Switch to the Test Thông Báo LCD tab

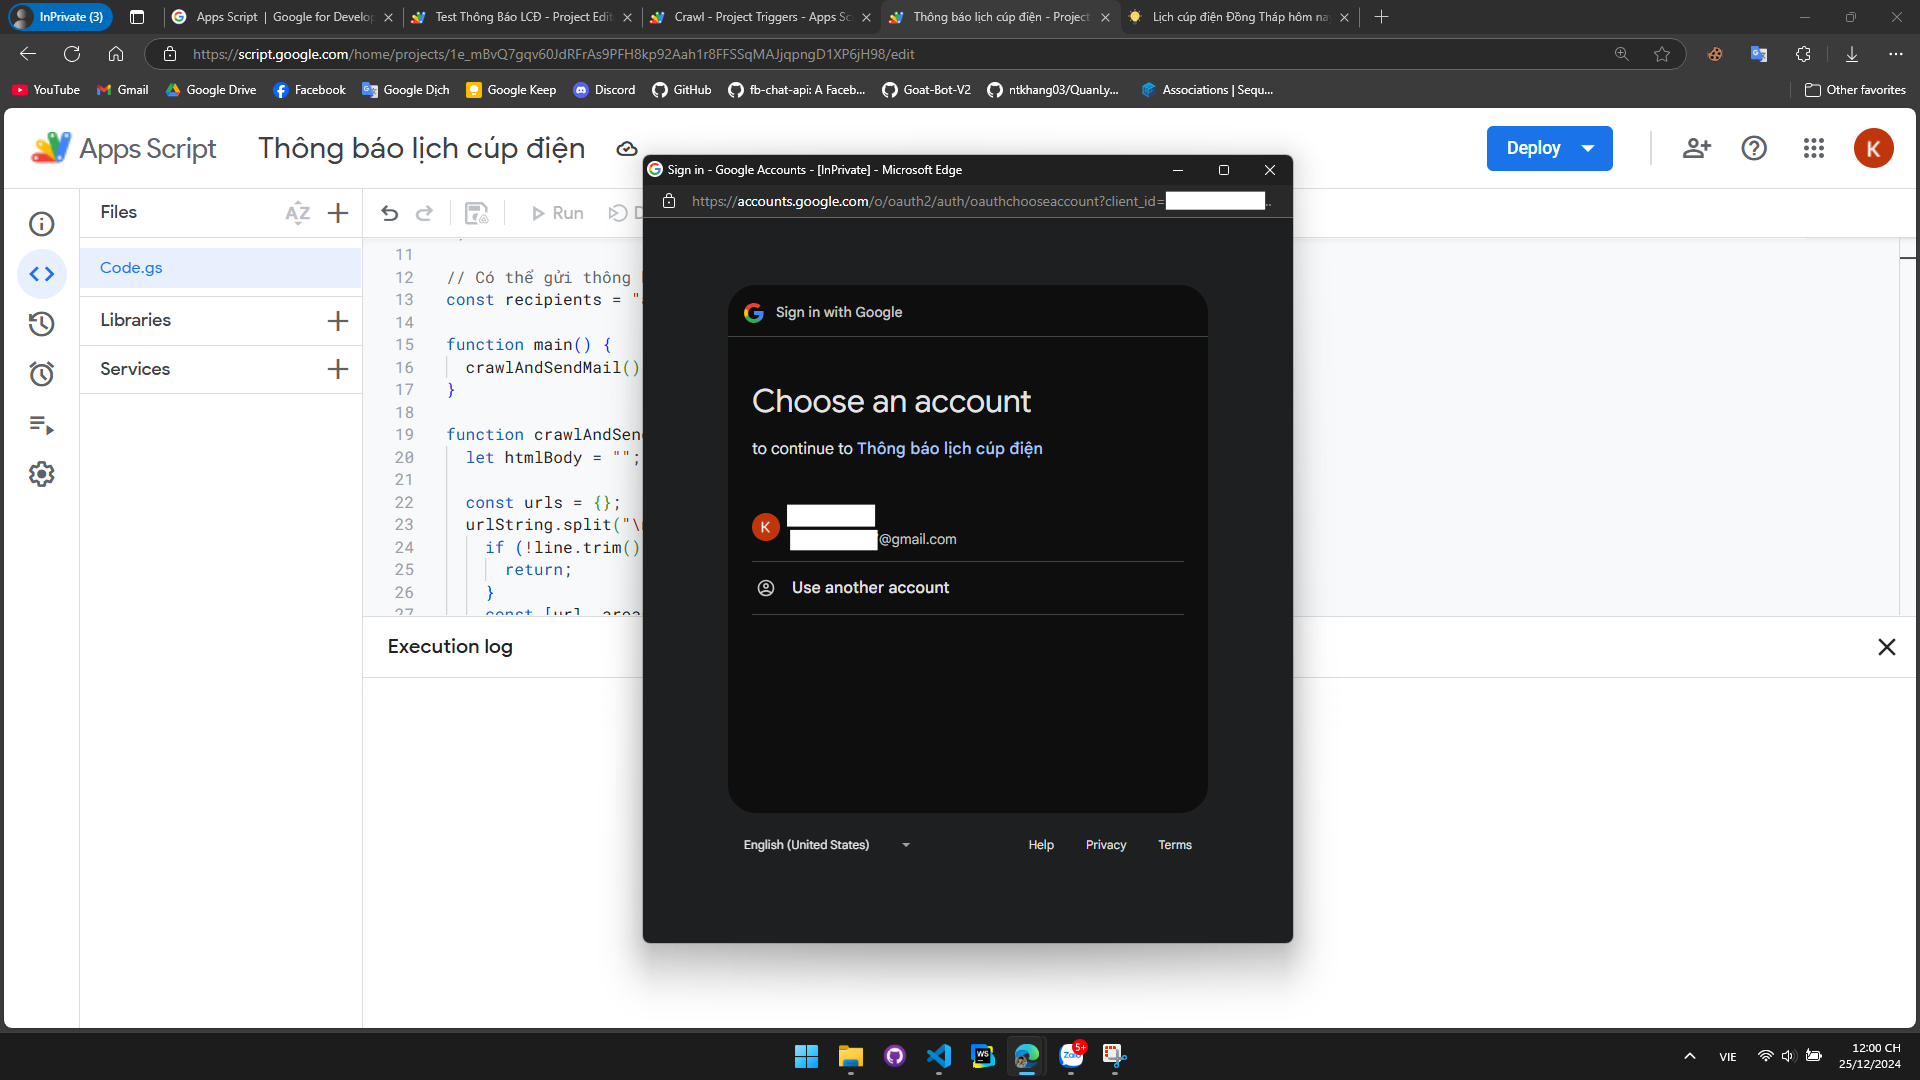[x=521, y=17]
